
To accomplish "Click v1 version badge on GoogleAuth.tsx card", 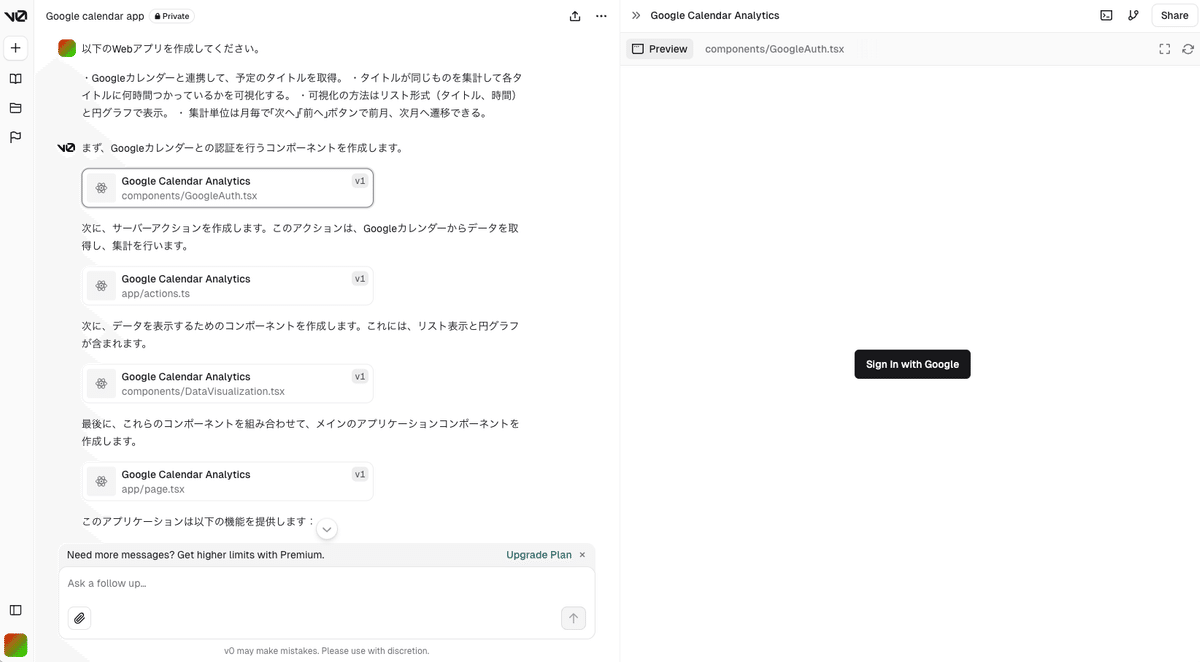I will pos(360,181).
